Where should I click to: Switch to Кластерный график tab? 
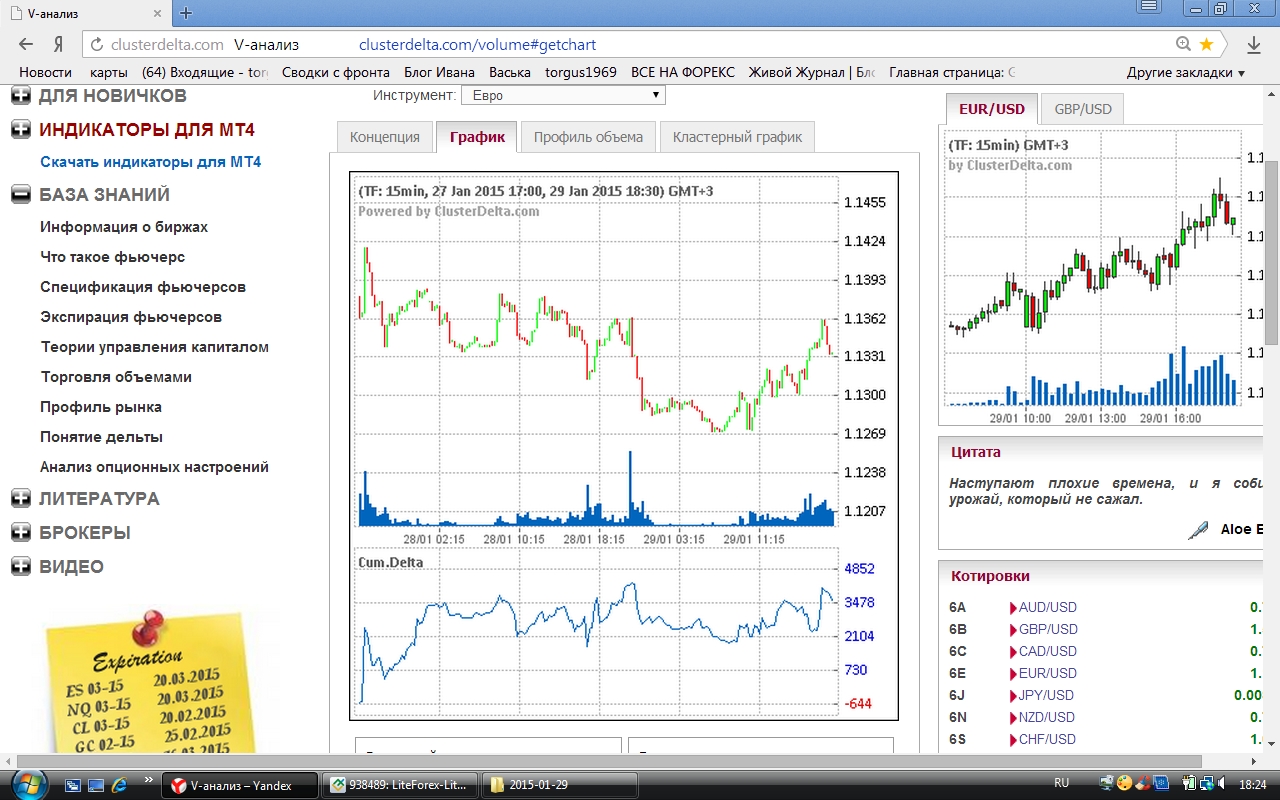(737, 137)
